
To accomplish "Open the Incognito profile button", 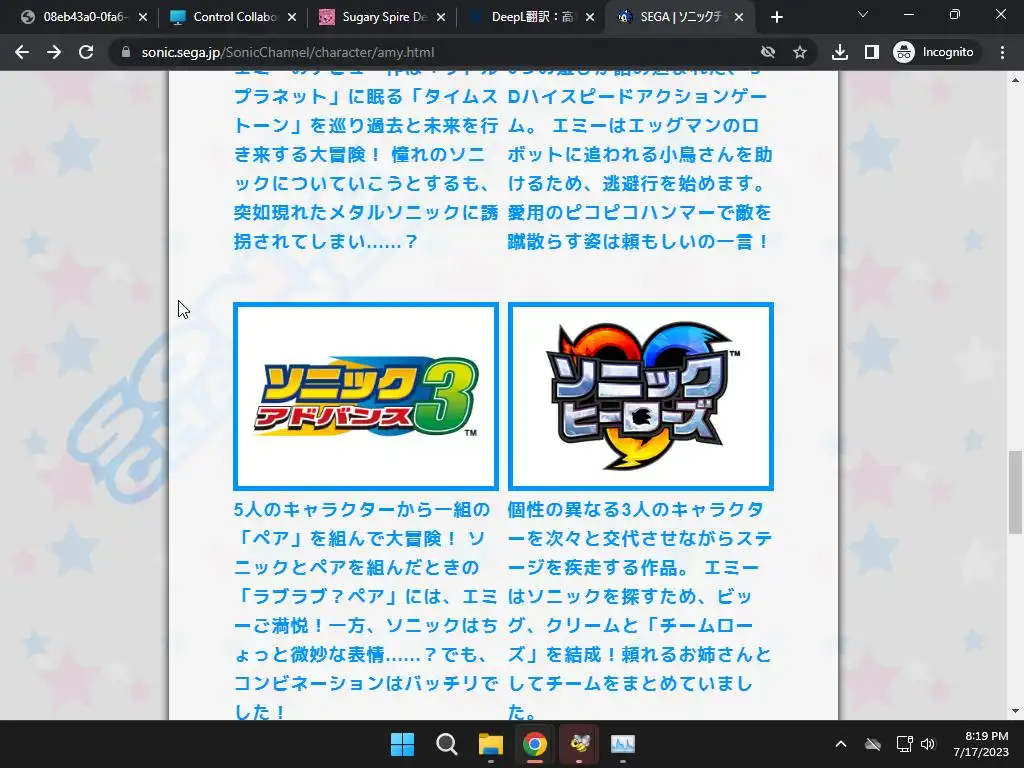I will [x=934, y=52].
